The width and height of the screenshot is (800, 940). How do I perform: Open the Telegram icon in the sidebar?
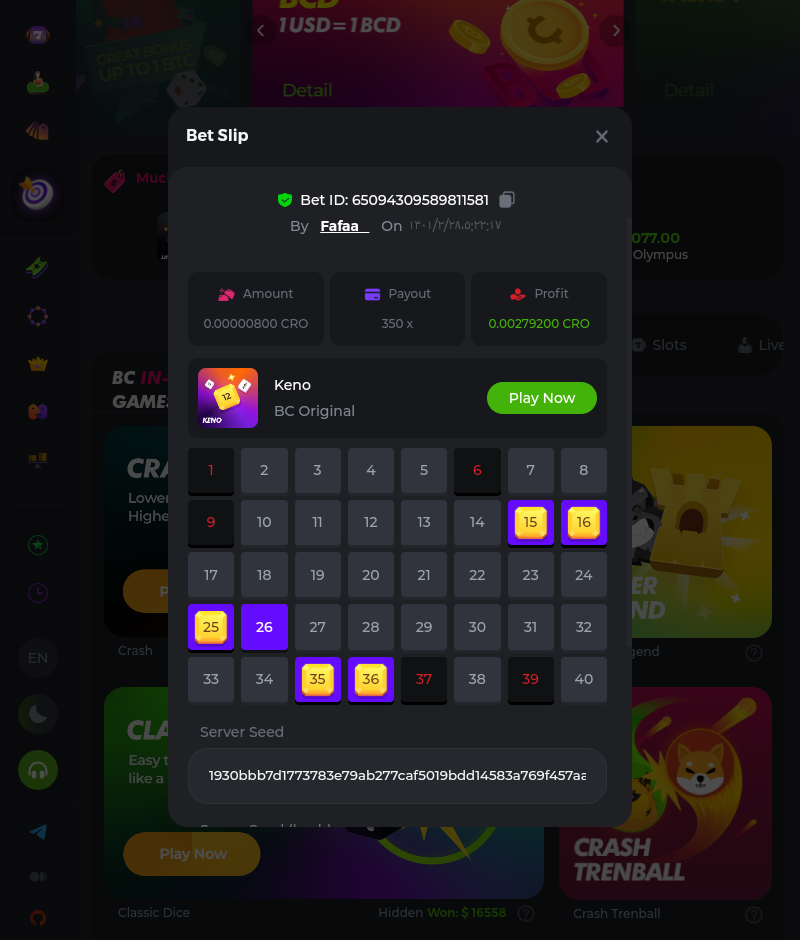38,831
